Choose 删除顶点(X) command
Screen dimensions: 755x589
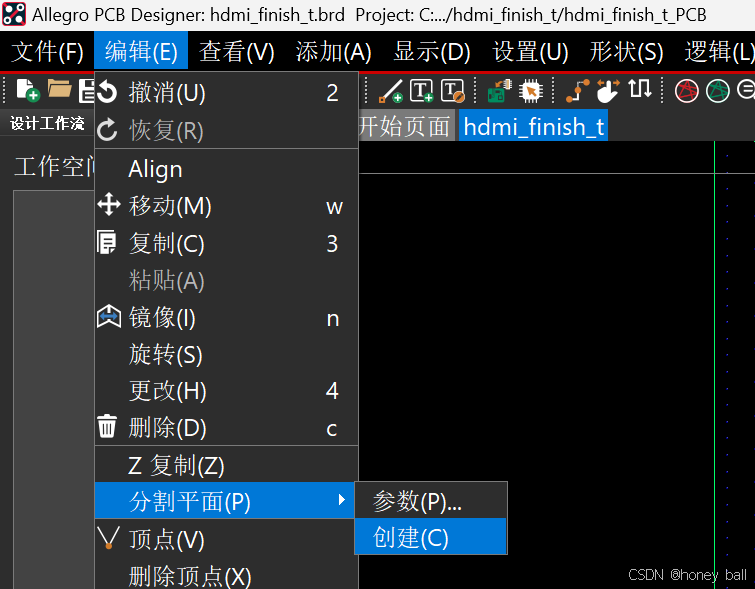pyautogui.click(x=226, y=574)
